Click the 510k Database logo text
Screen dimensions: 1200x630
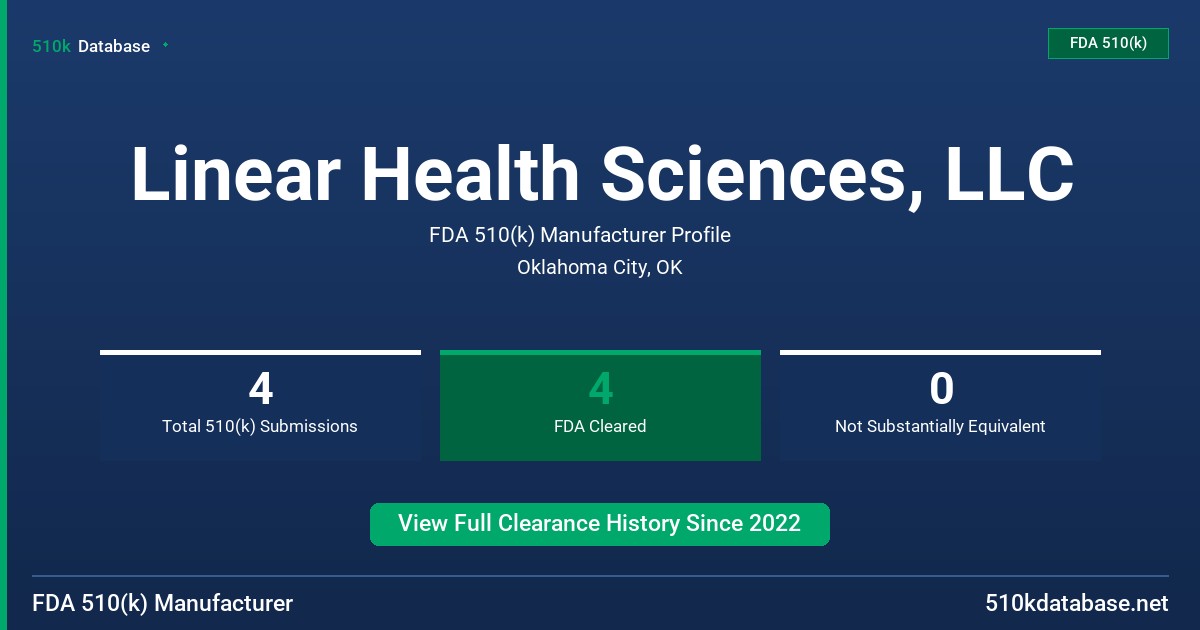click(x=91, y=46)
